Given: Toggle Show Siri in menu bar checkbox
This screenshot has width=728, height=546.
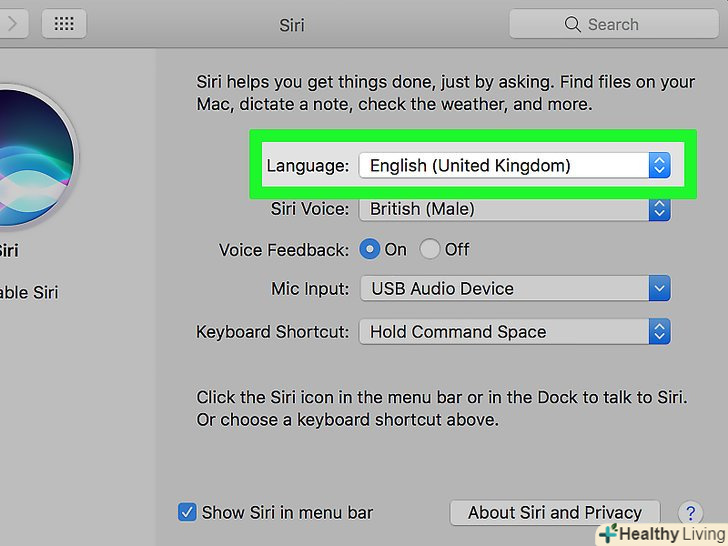Looking at the screenshot, I should (187, 513).
